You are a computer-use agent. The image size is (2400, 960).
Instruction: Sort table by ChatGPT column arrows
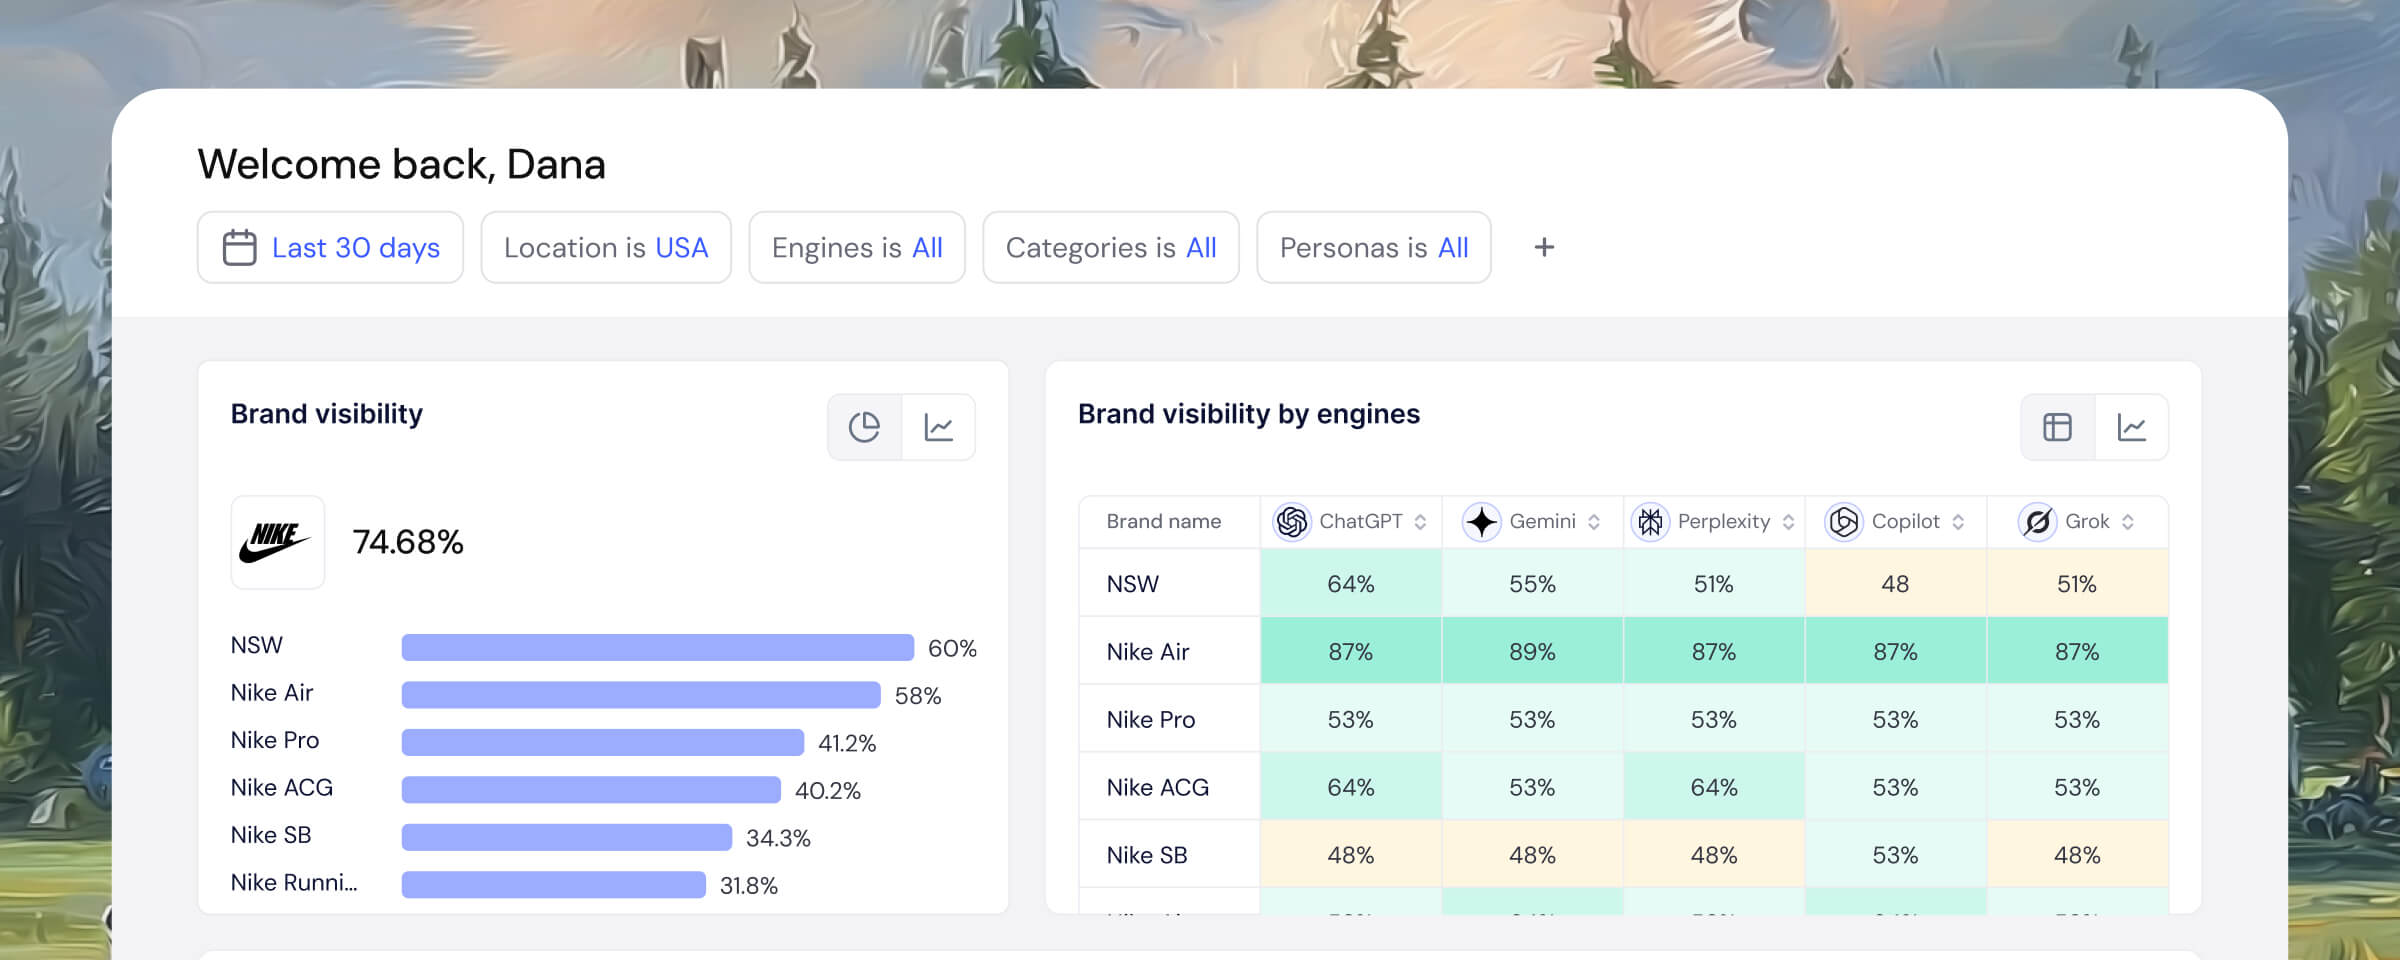1420,522
